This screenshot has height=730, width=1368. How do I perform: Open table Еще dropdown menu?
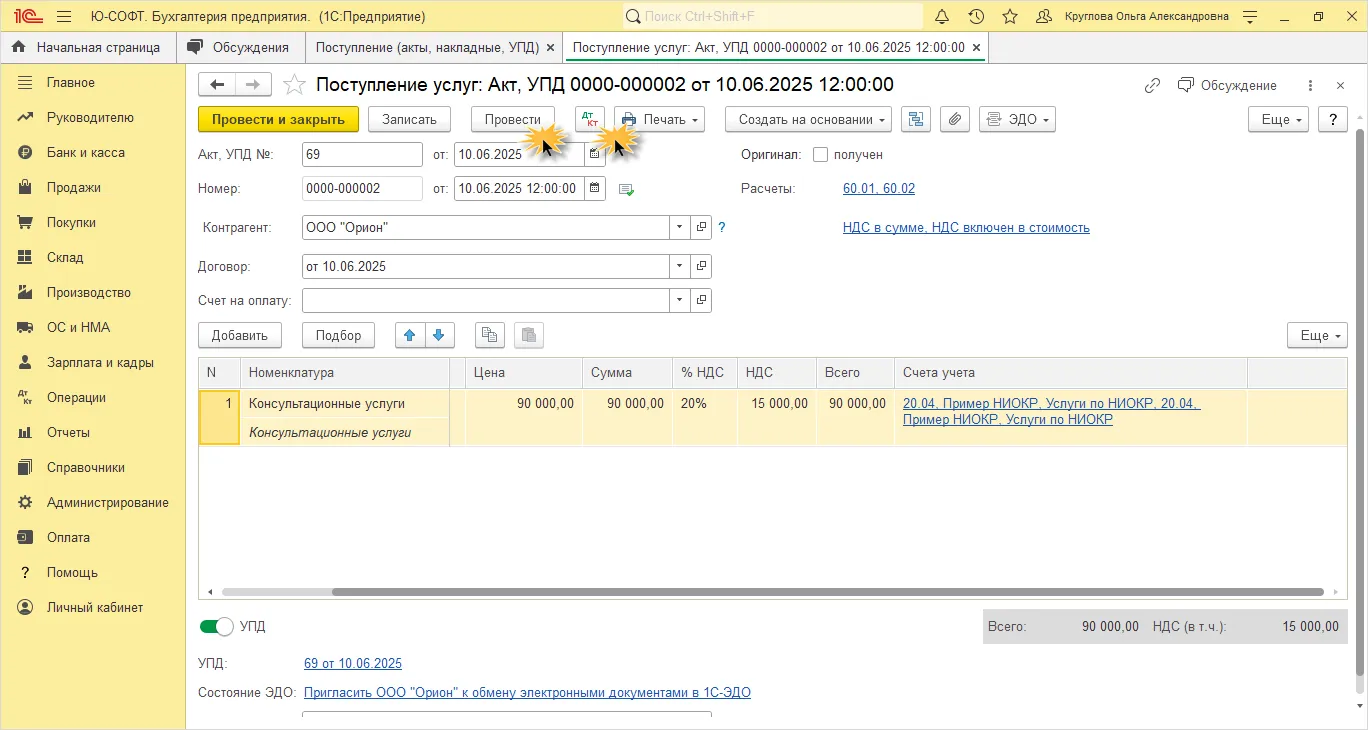coord(1317,335)
